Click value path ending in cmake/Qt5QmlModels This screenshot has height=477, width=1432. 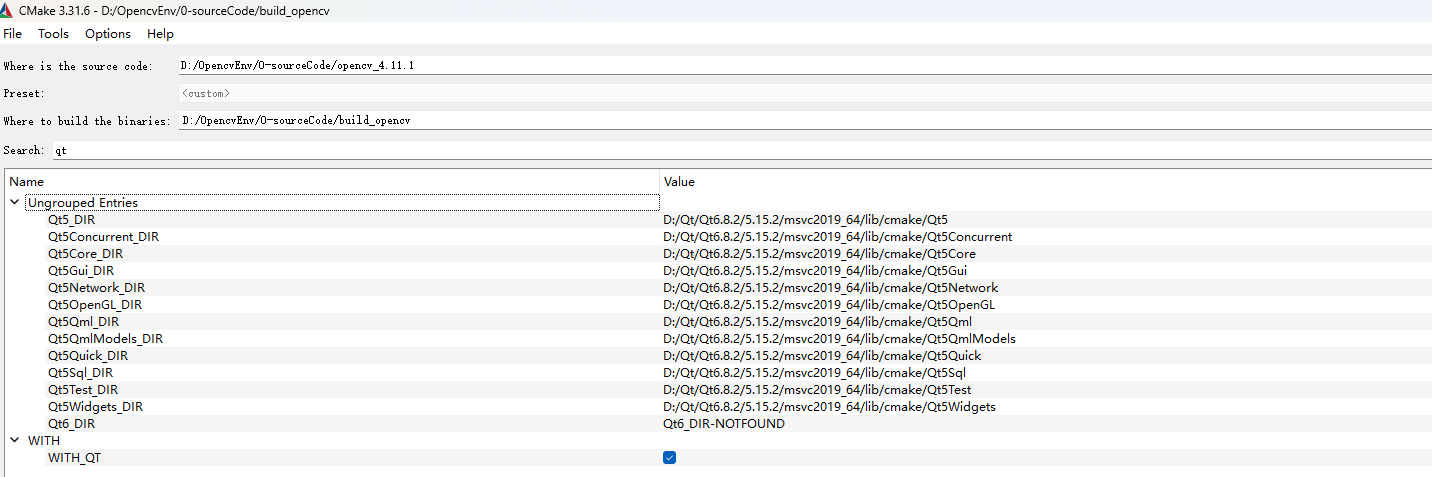coord(840,339)
